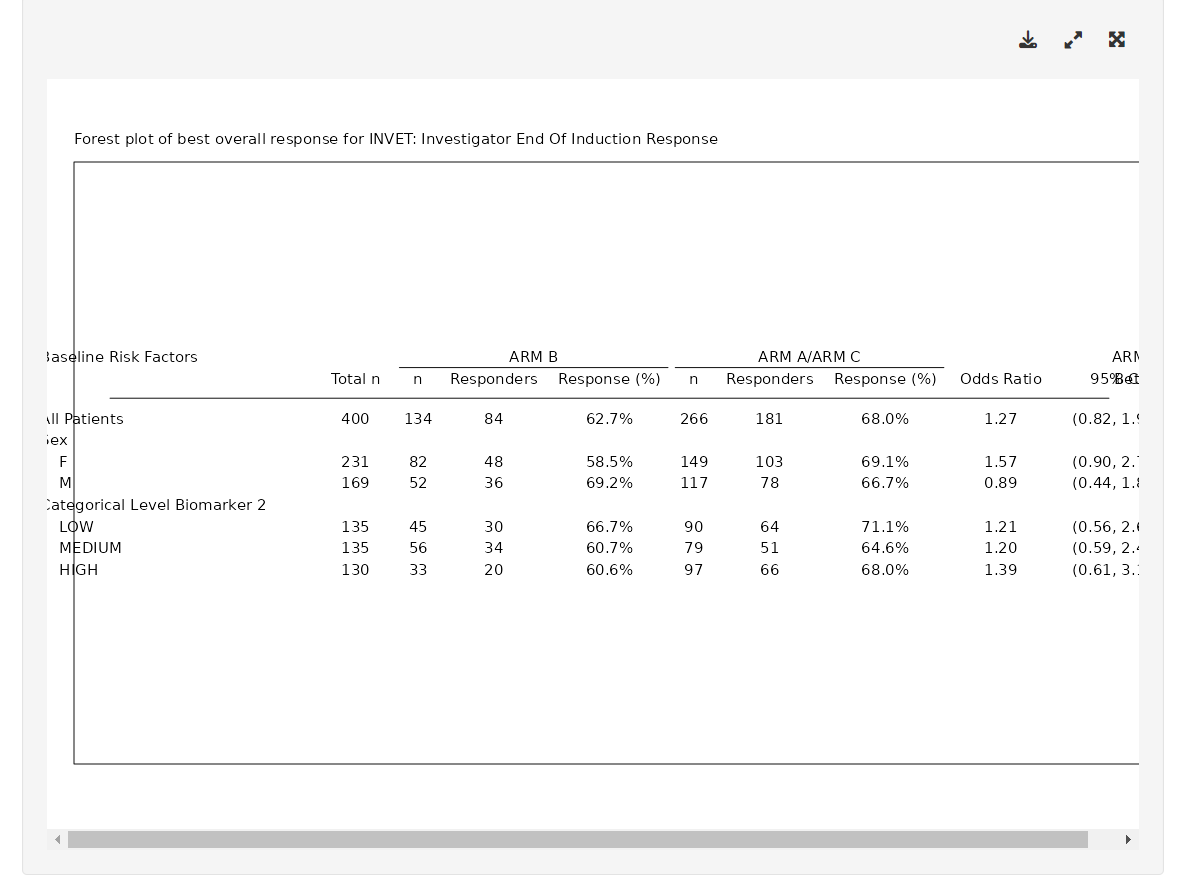Select the LOW biomarker row
This screenshot has width=1182, height=891.
click(x=77, y=527)
